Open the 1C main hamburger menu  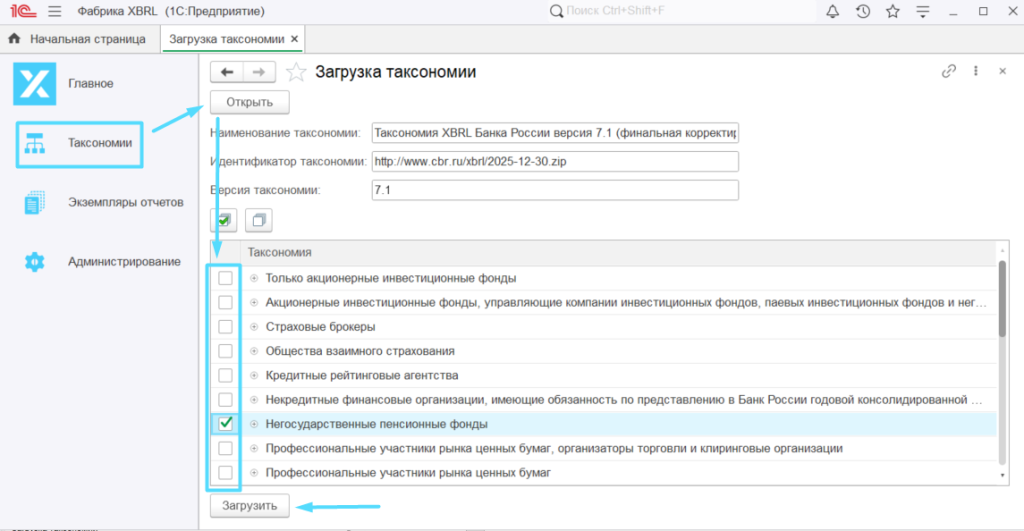[55, 11]
